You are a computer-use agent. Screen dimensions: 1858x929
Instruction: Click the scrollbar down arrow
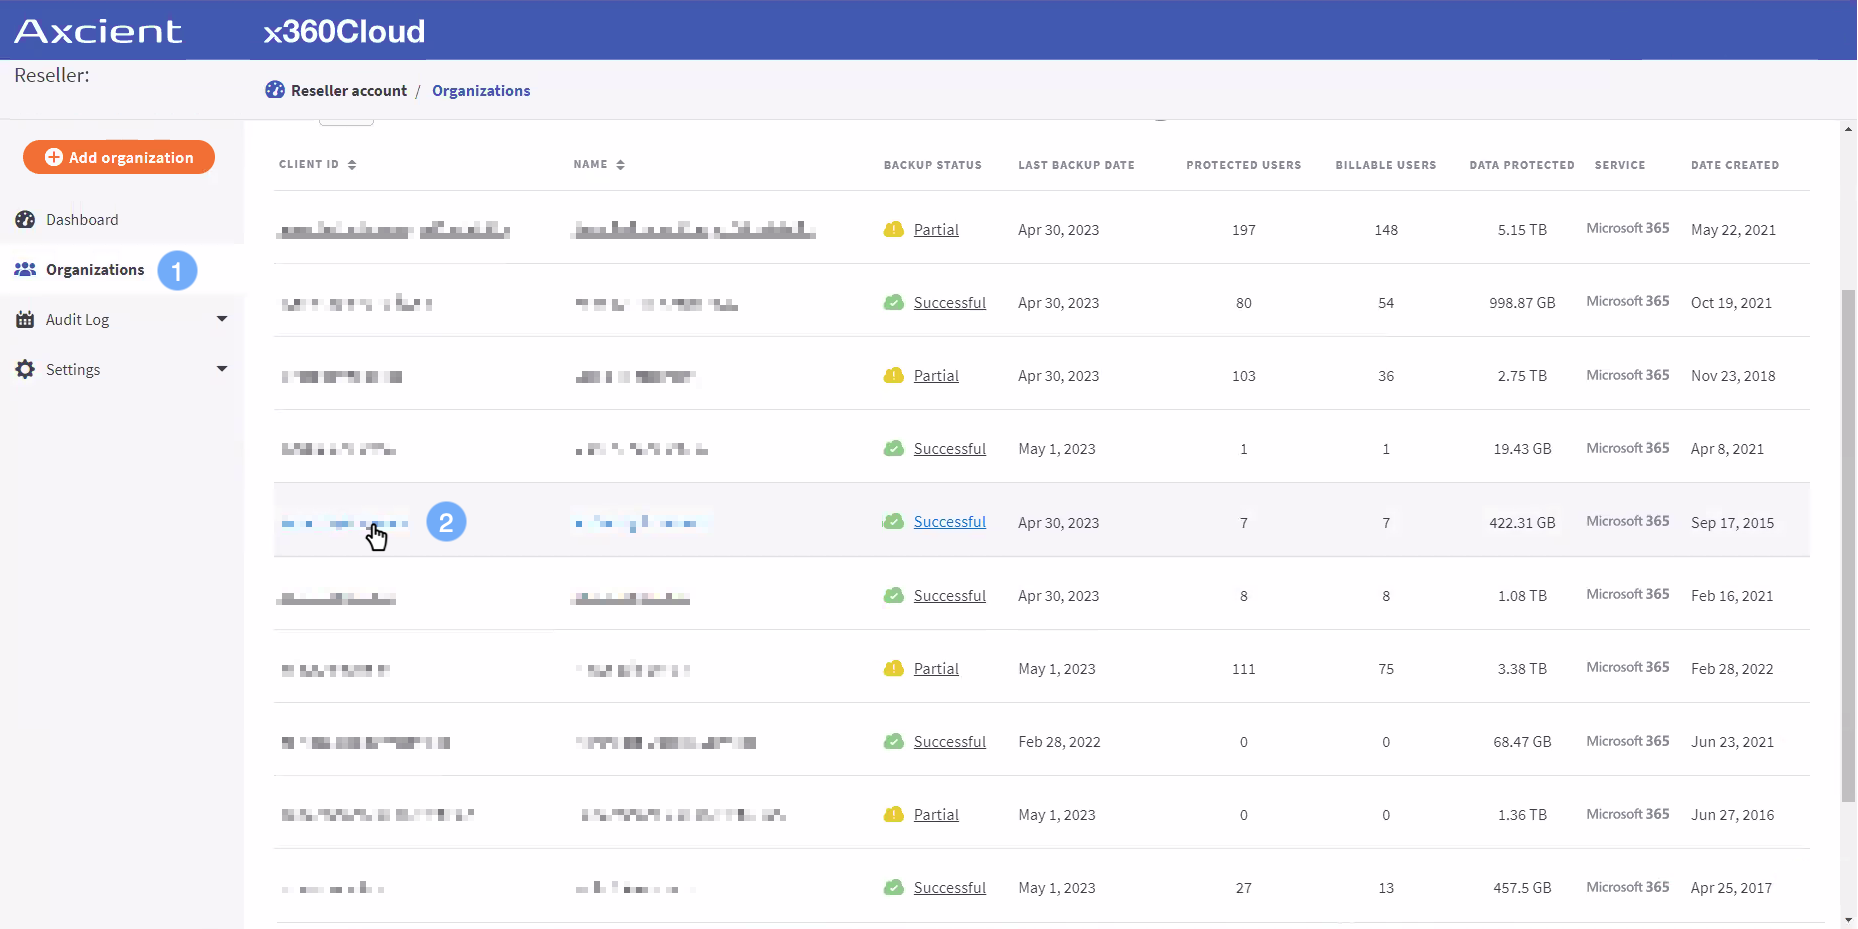point(1848,920)
